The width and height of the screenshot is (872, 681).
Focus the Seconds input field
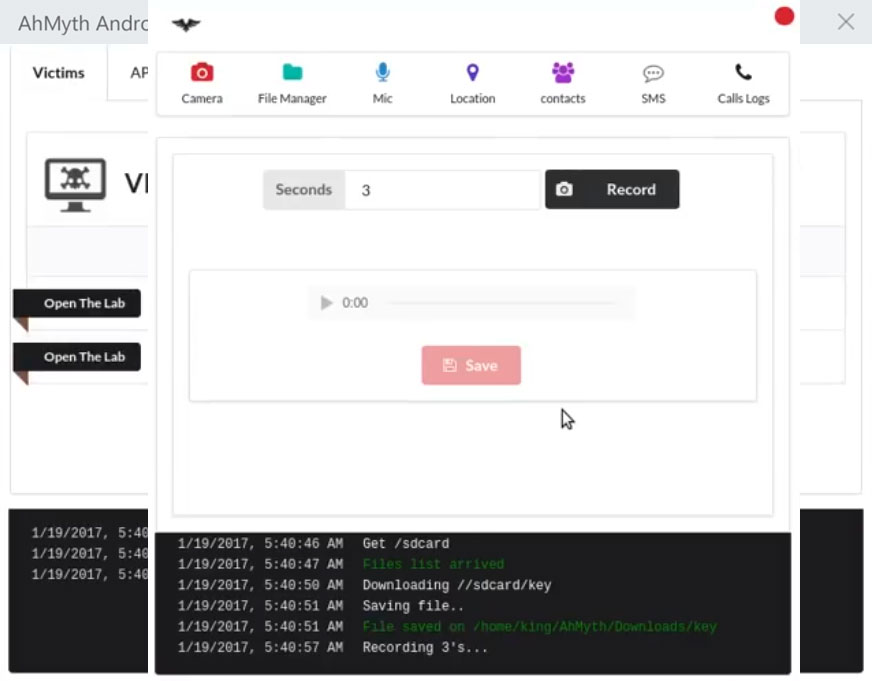(x=442, y=190)
